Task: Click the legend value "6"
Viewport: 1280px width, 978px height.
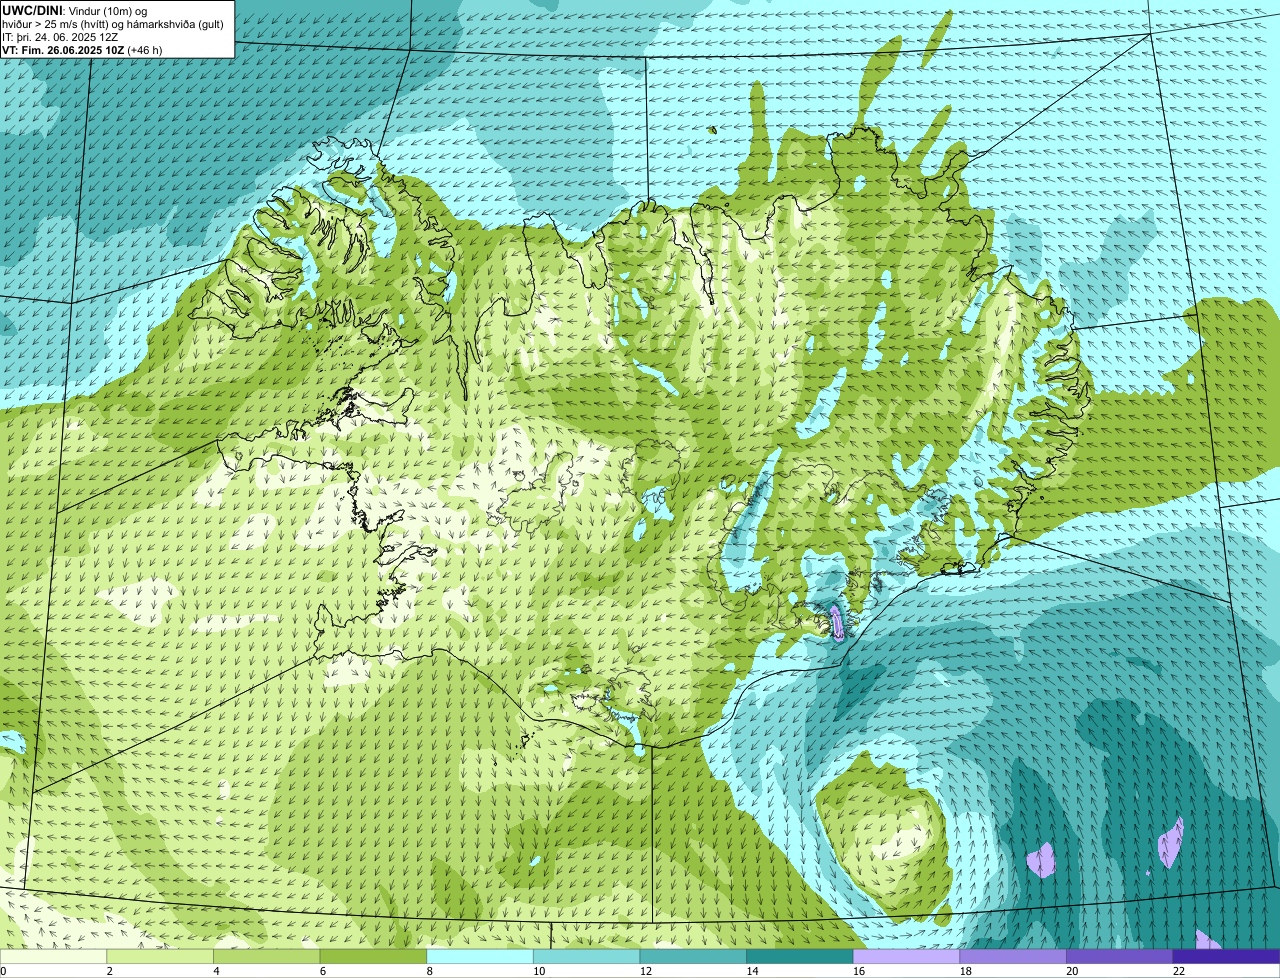Action: tap(323, 971)
